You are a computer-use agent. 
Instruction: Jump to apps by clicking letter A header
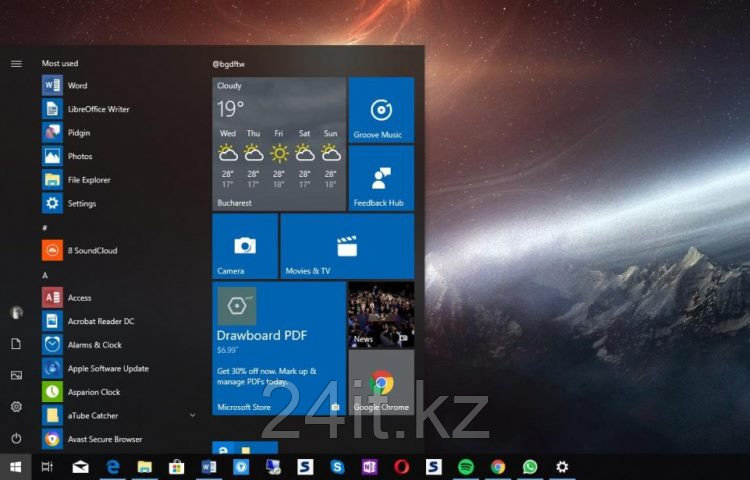[45, 275]
